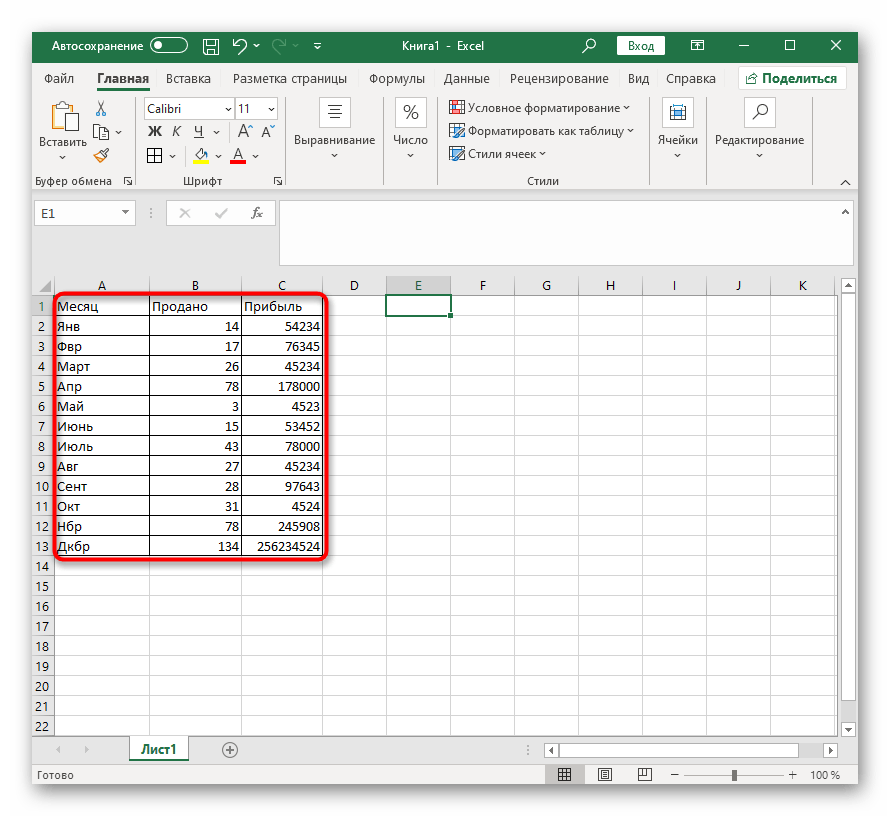Click the Save floppy disk icon
This screenshot has height=816, width=890.
tap(211, 46)
